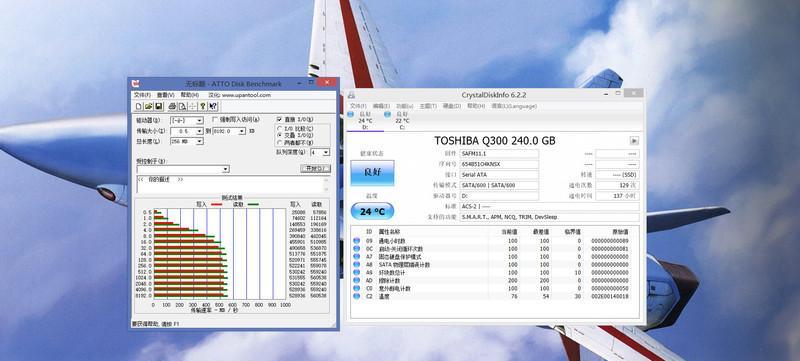Click the New file icon in ATTO toolbar
Screen dimensions: 800x361
[139, 106]
